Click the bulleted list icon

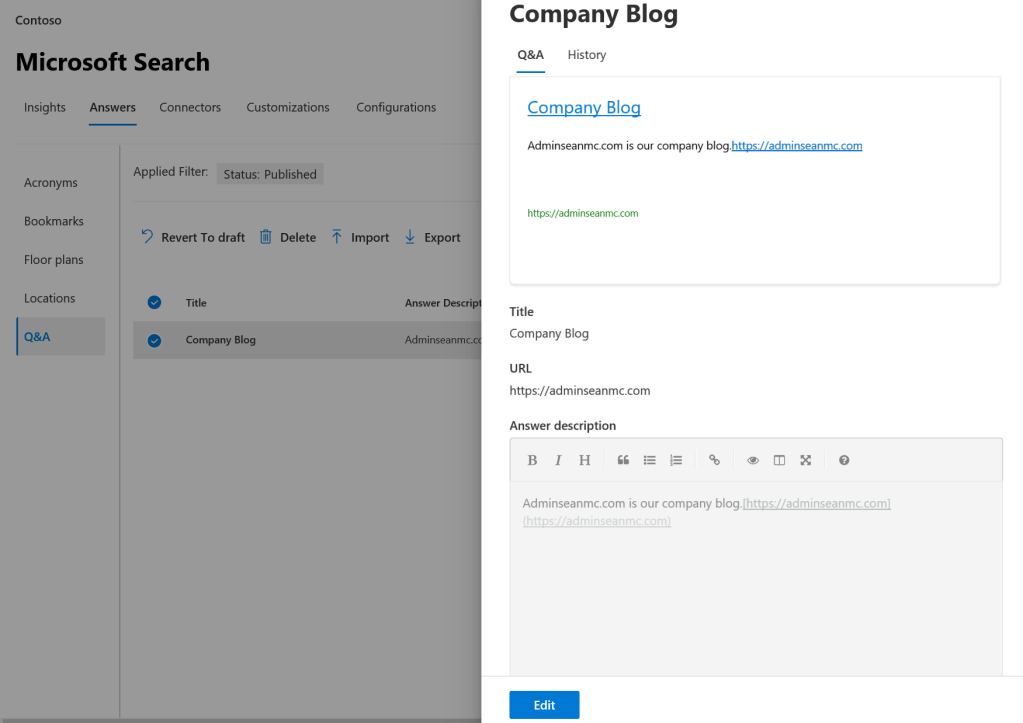[x=650, y=460]
